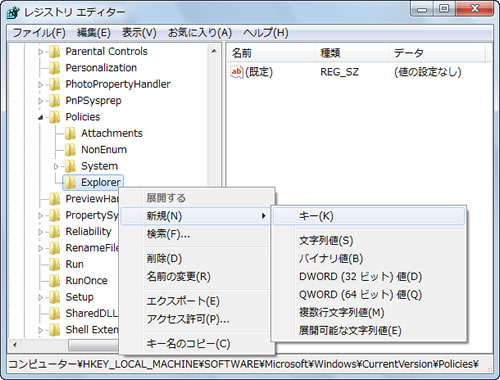Select キー(K) in the submenu
Screen dimensions: 500x380
[x=369, y=216]
